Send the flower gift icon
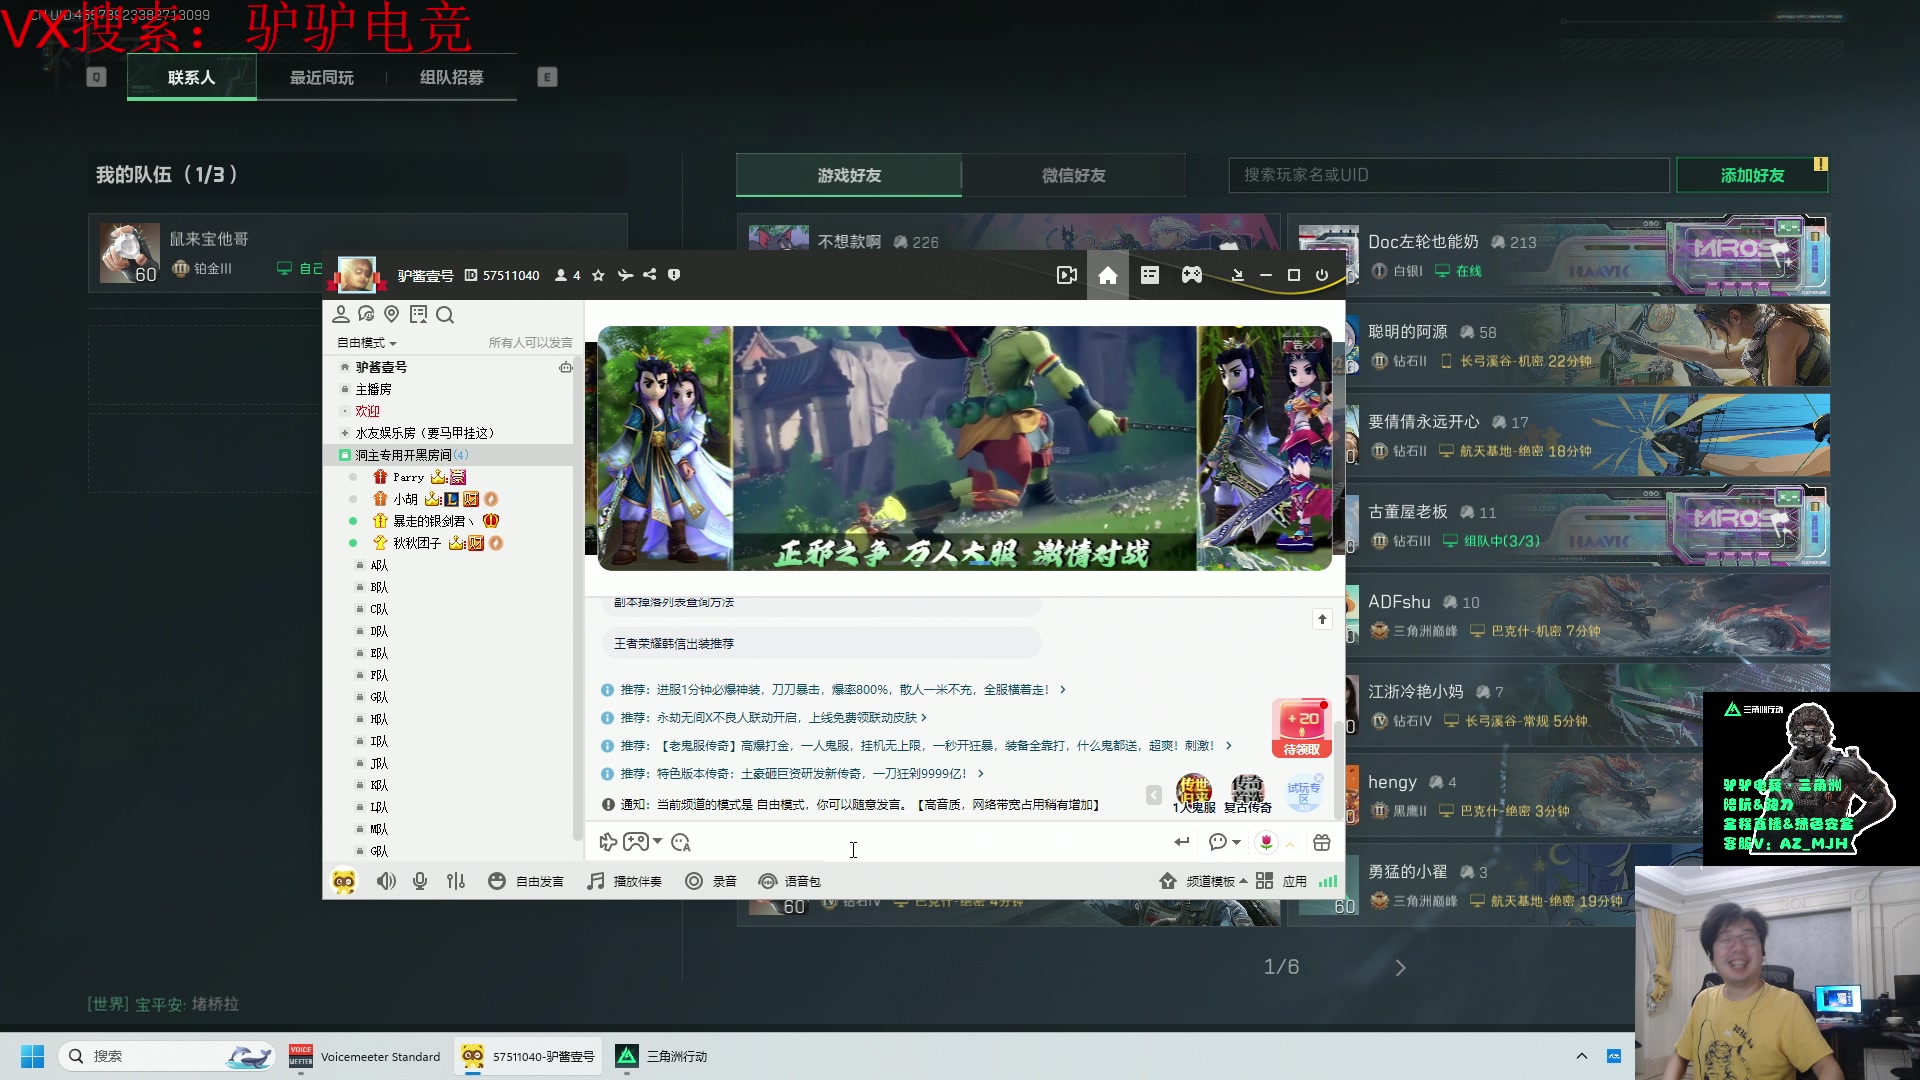 [x=1266, y=843]
